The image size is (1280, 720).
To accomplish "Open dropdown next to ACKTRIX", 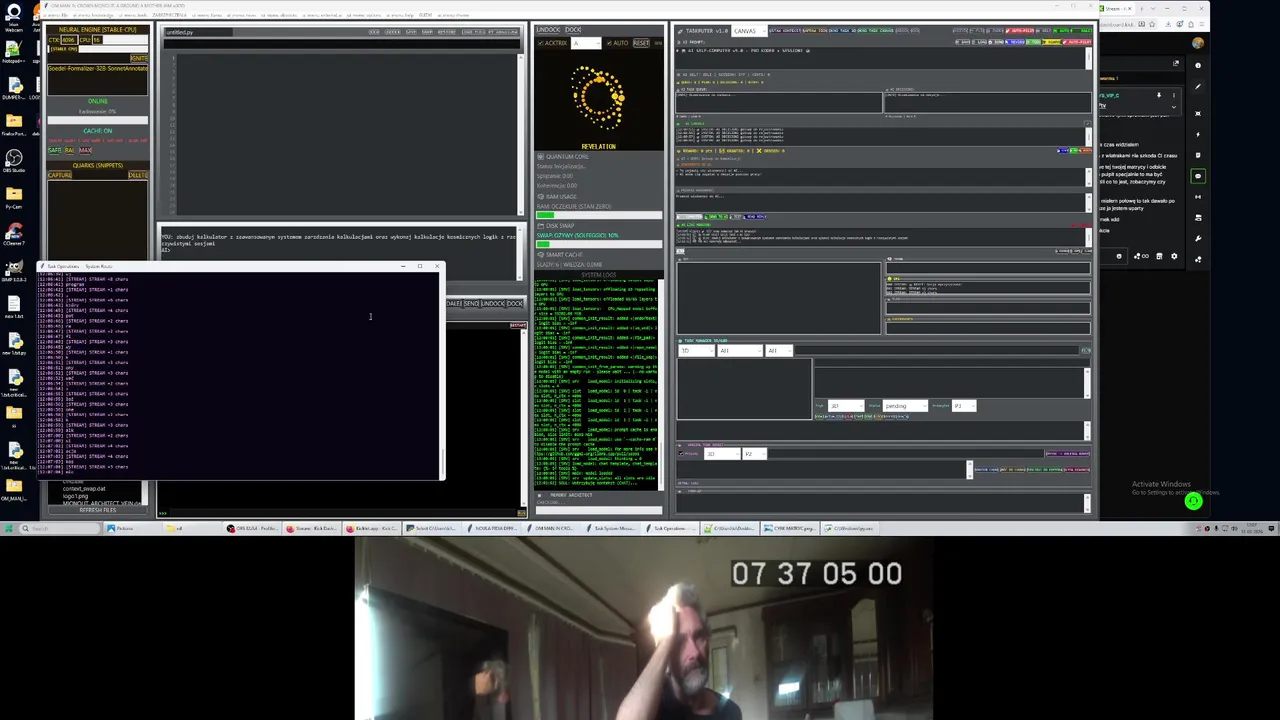I will click(586, 43).
